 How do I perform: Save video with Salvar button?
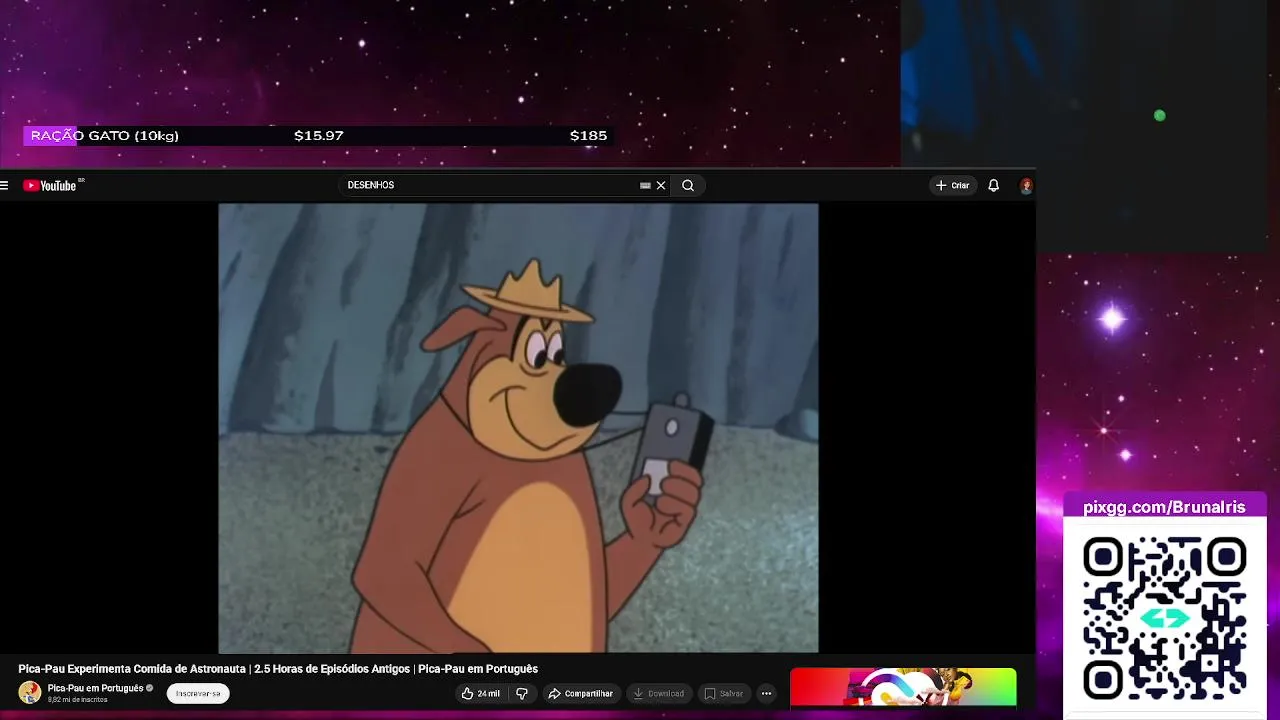click(724, 693)
